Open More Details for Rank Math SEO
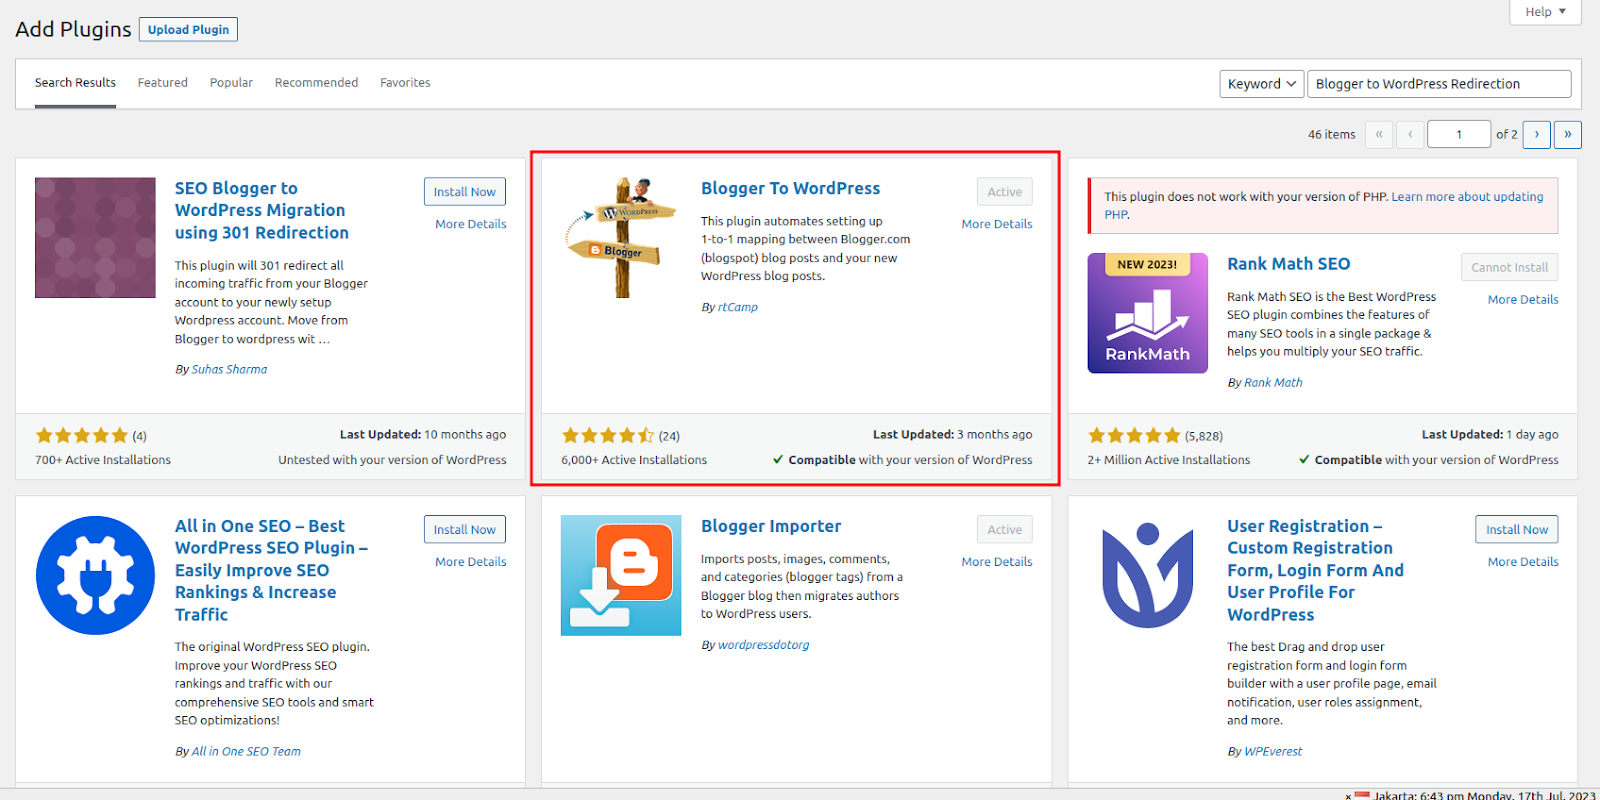1600x800 pixels. [1523, 299]
